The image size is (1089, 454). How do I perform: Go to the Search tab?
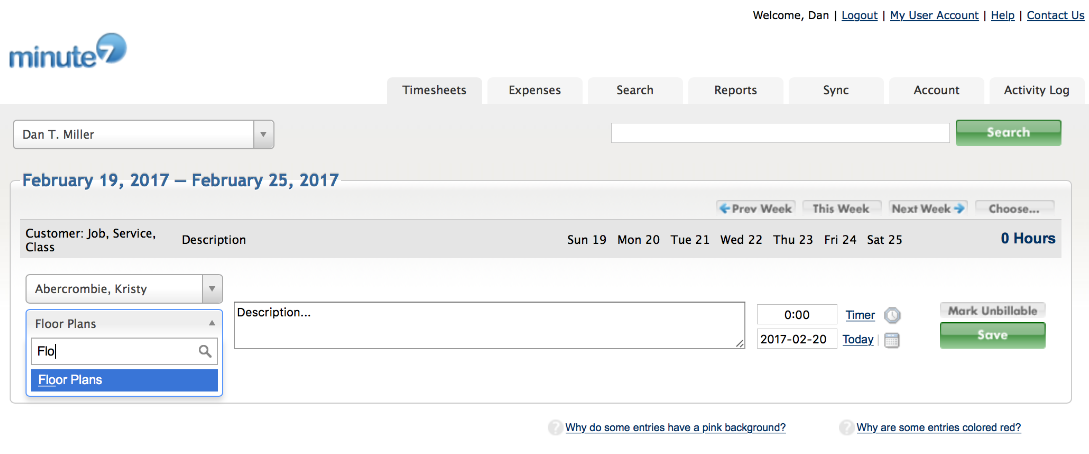635,90
